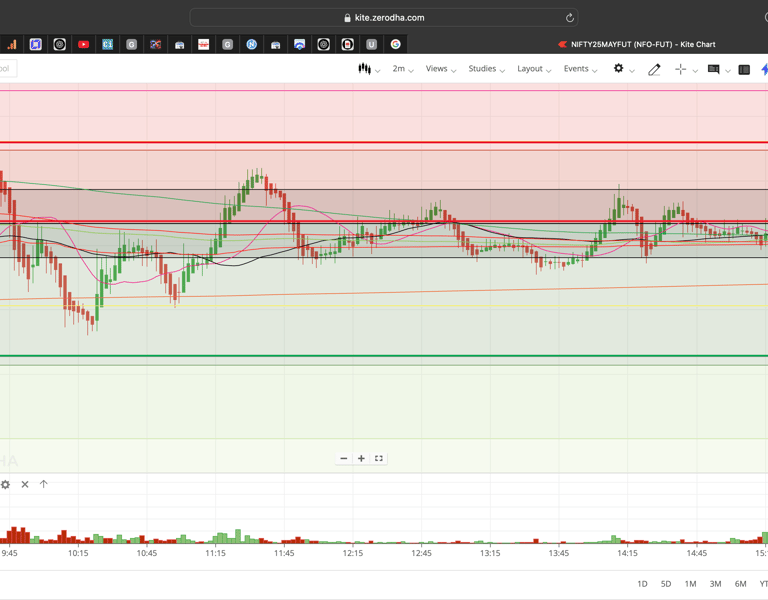
Task: Select the thick green horizontal support line
Action: click(384, 356)
